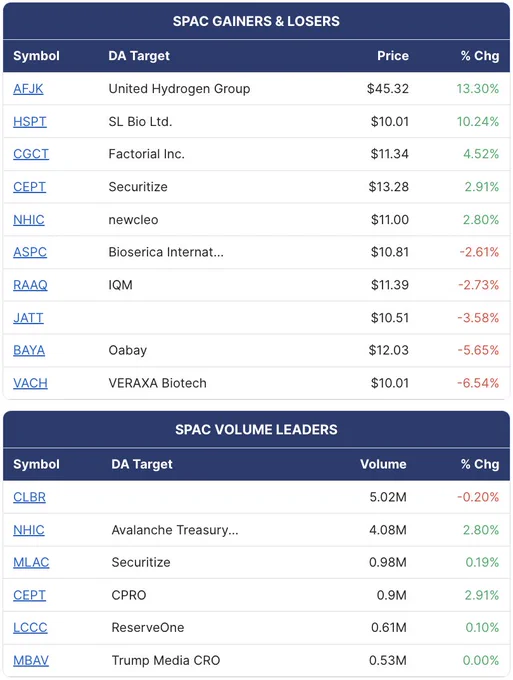Select NHIC link in Gainers & Losers table

pos(29,220)
